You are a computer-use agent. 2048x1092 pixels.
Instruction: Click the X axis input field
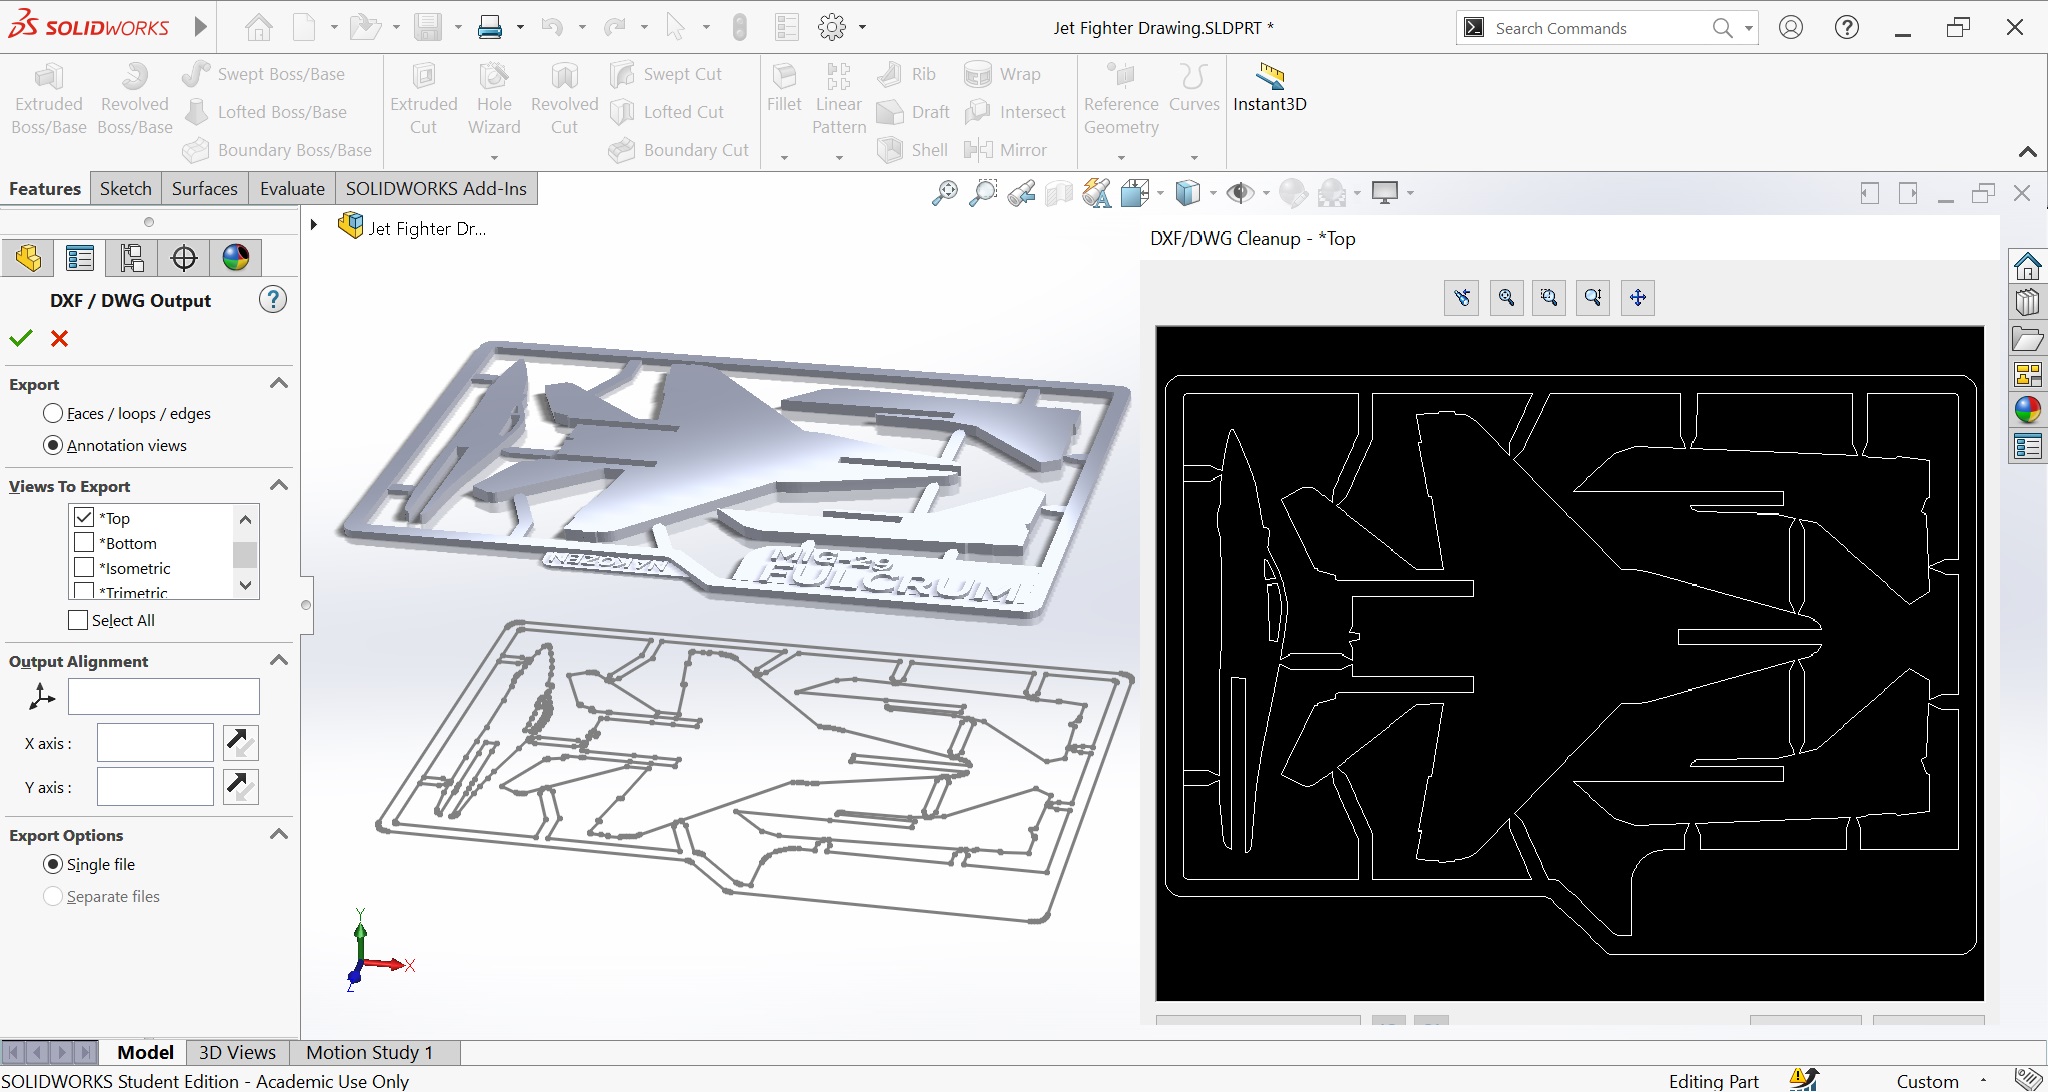(153, 742)
